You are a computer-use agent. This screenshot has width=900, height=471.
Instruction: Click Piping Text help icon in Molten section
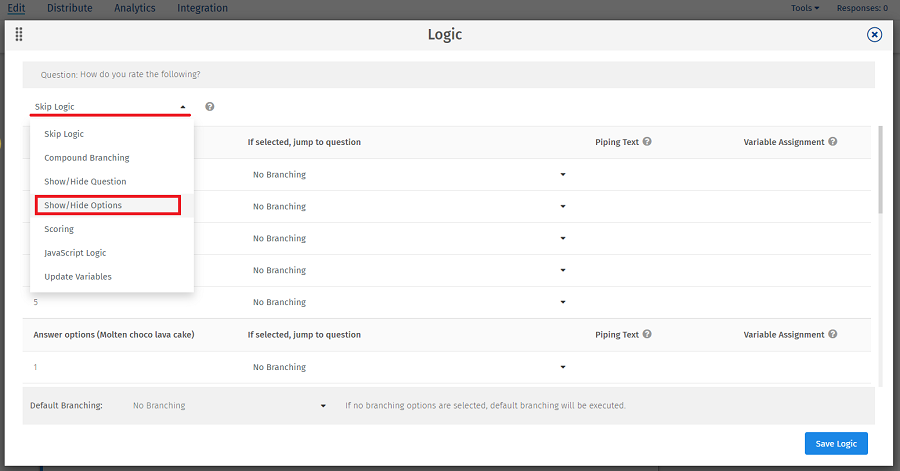tap(647, 335)
